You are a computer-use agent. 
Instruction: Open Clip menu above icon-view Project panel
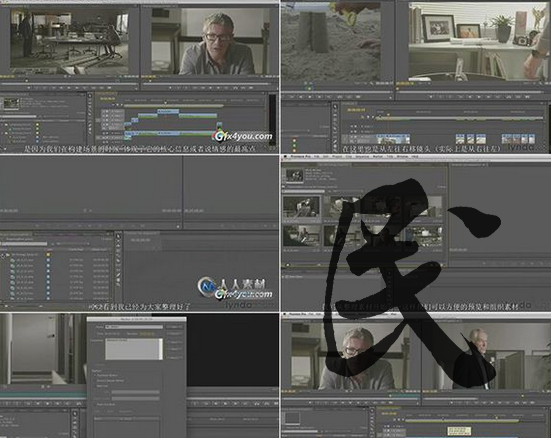pos(348,156)
